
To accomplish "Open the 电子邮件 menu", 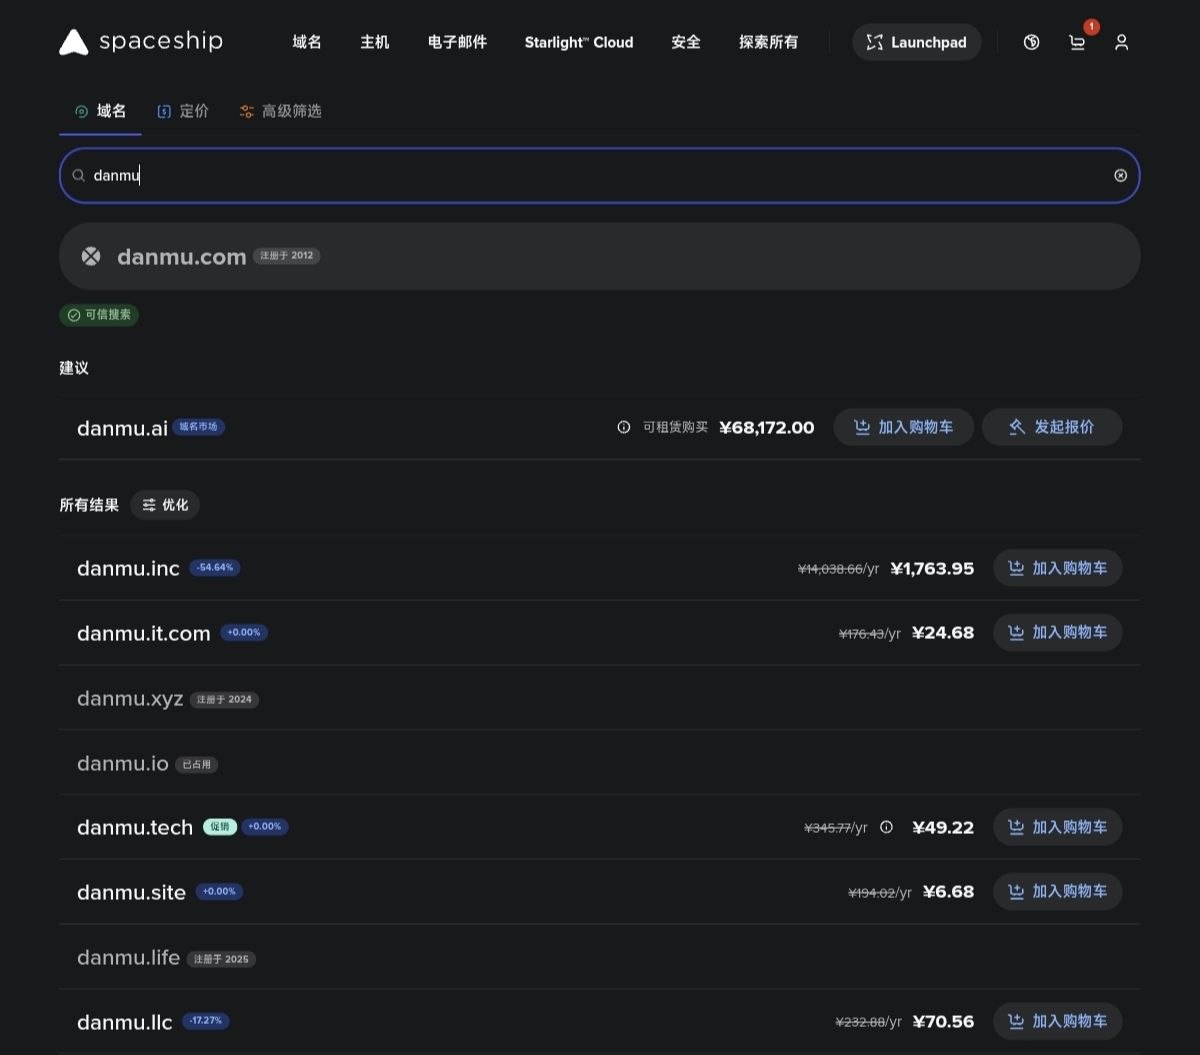I will click(x=457, y=42).
